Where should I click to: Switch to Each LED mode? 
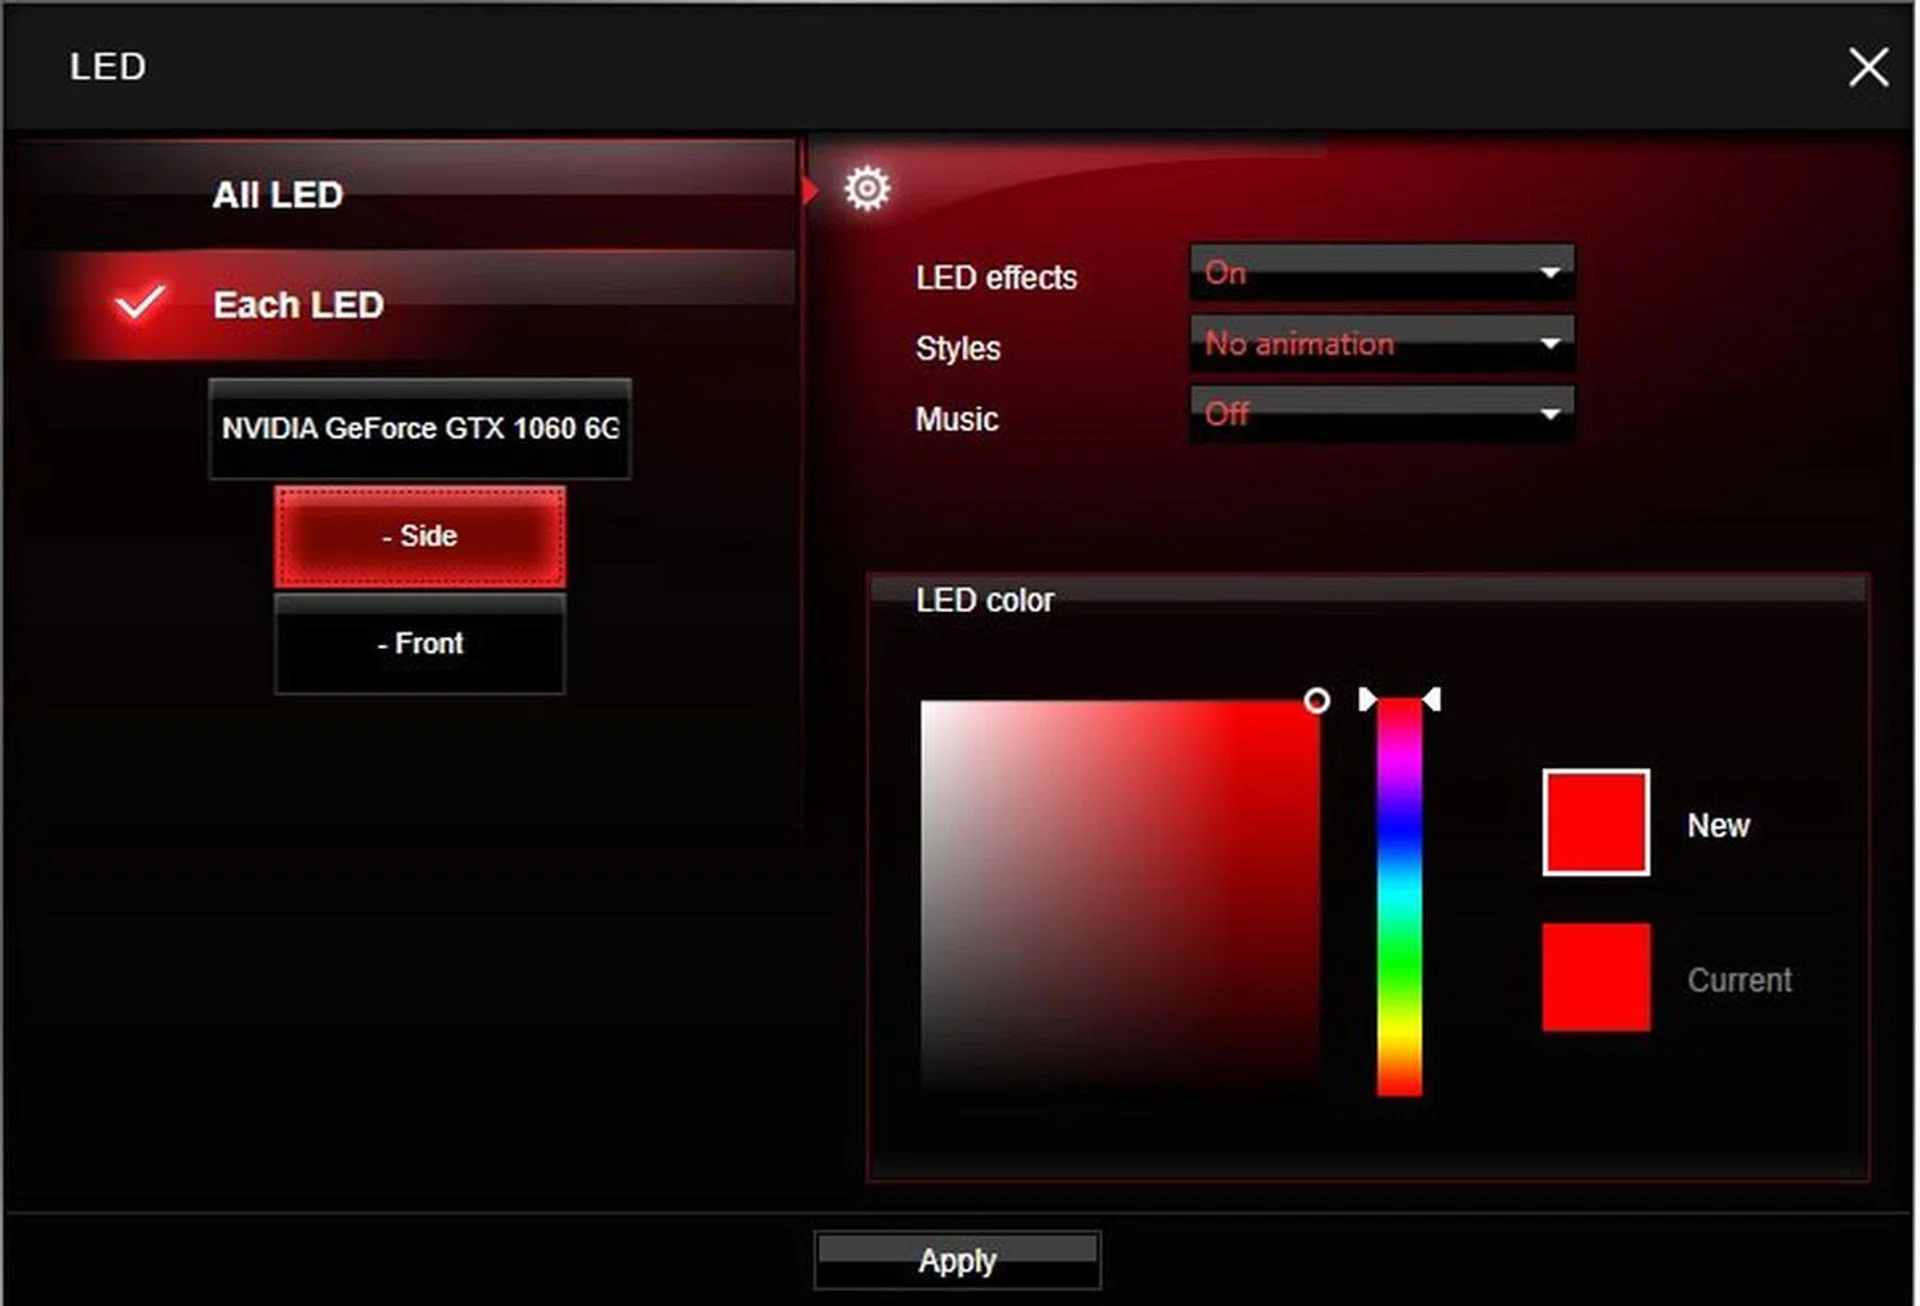(x=299, y=305)
